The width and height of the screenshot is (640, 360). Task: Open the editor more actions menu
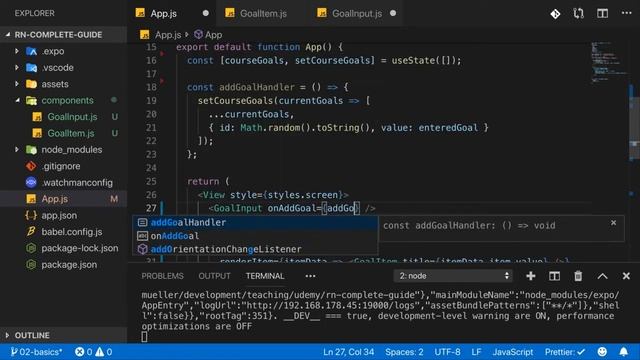(x=627, y=13)
